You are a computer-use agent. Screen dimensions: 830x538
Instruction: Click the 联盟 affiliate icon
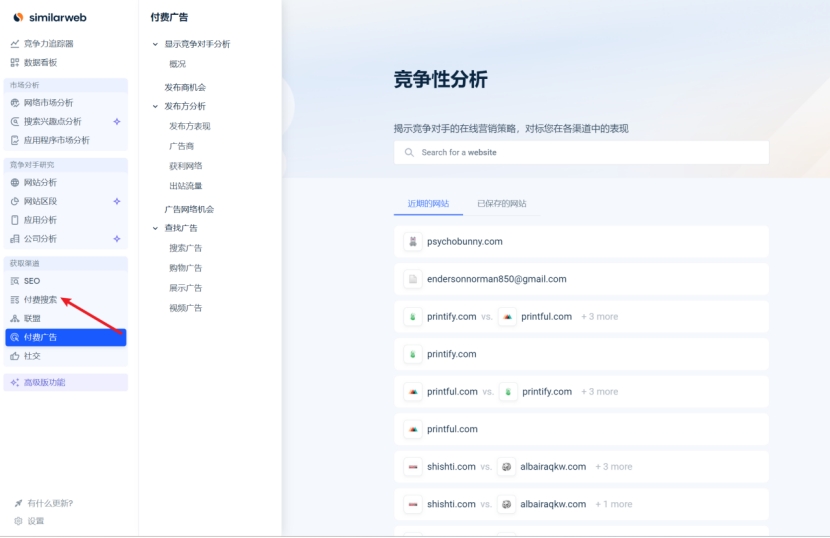pos(15,319)
